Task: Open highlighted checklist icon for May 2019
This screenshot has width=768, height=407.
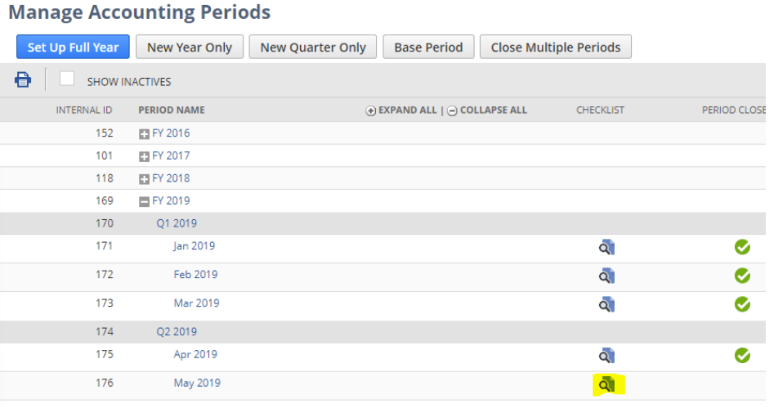Action: click(x=607, y=384)
